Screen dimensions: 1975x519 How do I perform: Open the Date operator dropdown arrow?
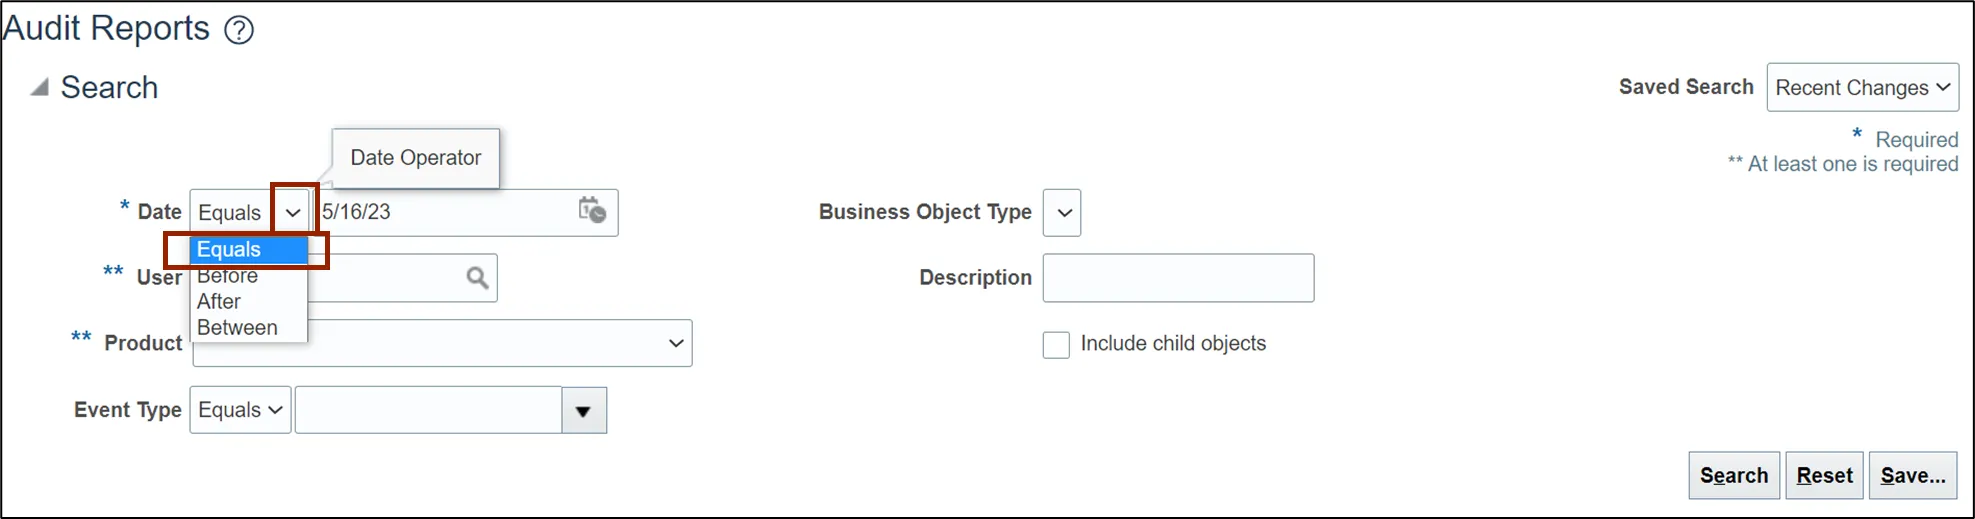293,212
